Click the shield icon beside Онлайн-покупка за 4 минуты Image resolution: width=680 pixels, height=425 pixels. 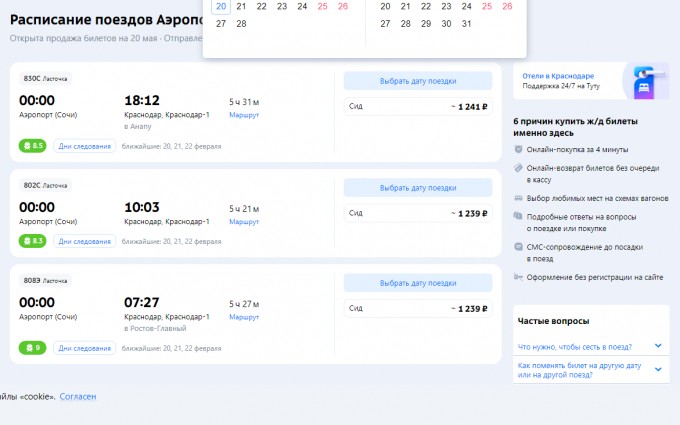[518, 149]
